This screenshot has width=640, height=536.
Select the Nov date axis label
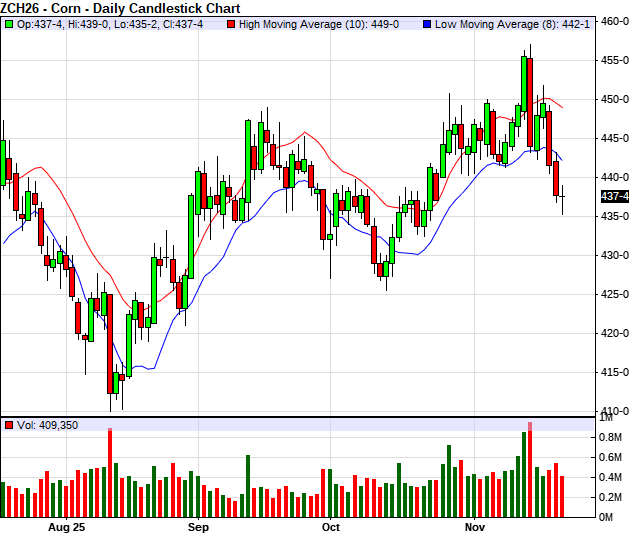coord(475,526)
